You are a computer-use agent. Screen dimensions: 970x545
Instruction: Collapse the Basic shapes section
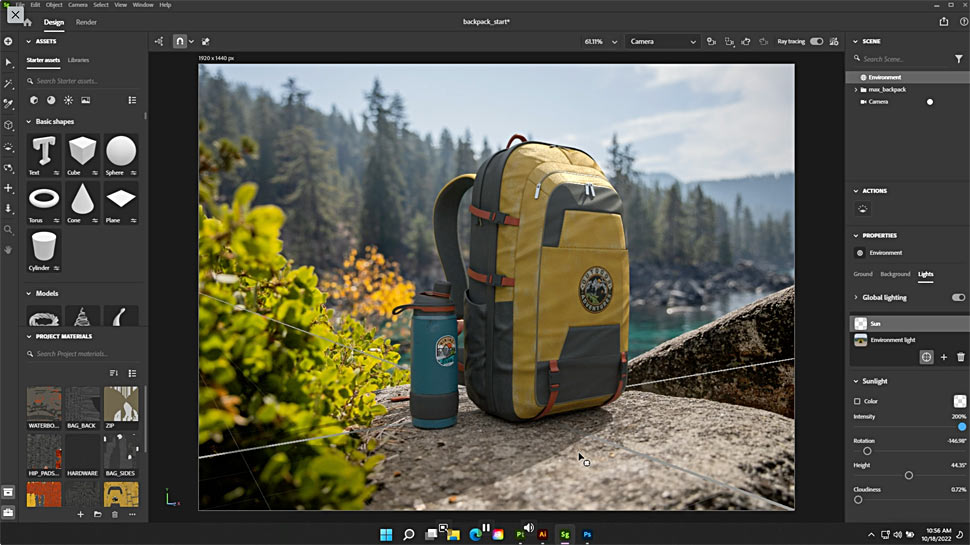coord(28,122)
